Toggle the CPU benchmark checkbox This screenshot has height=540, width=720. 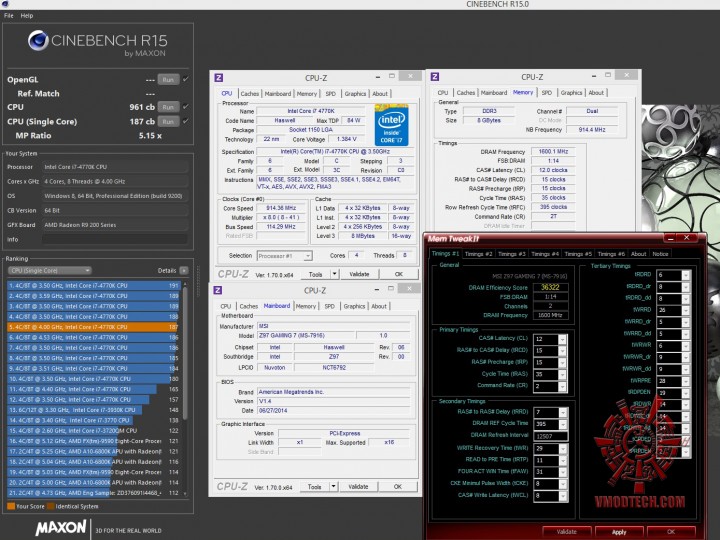[x=186, y=107]
